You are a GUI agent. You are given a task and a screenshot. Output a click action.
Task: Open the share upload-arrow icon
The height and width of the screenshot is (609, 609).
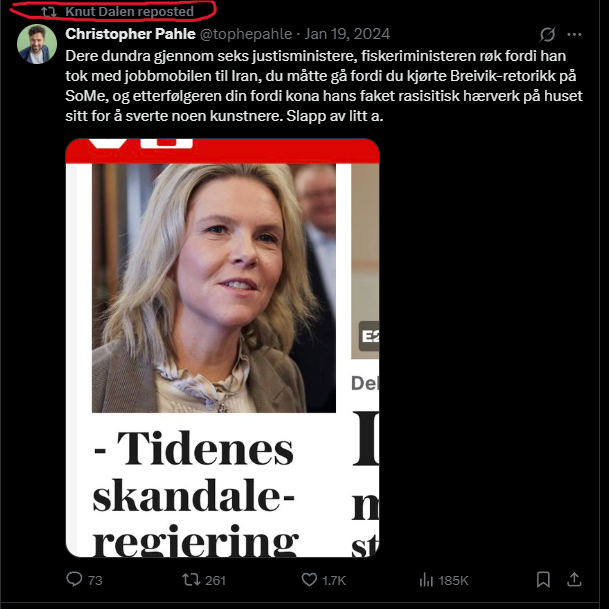point(574,579)
